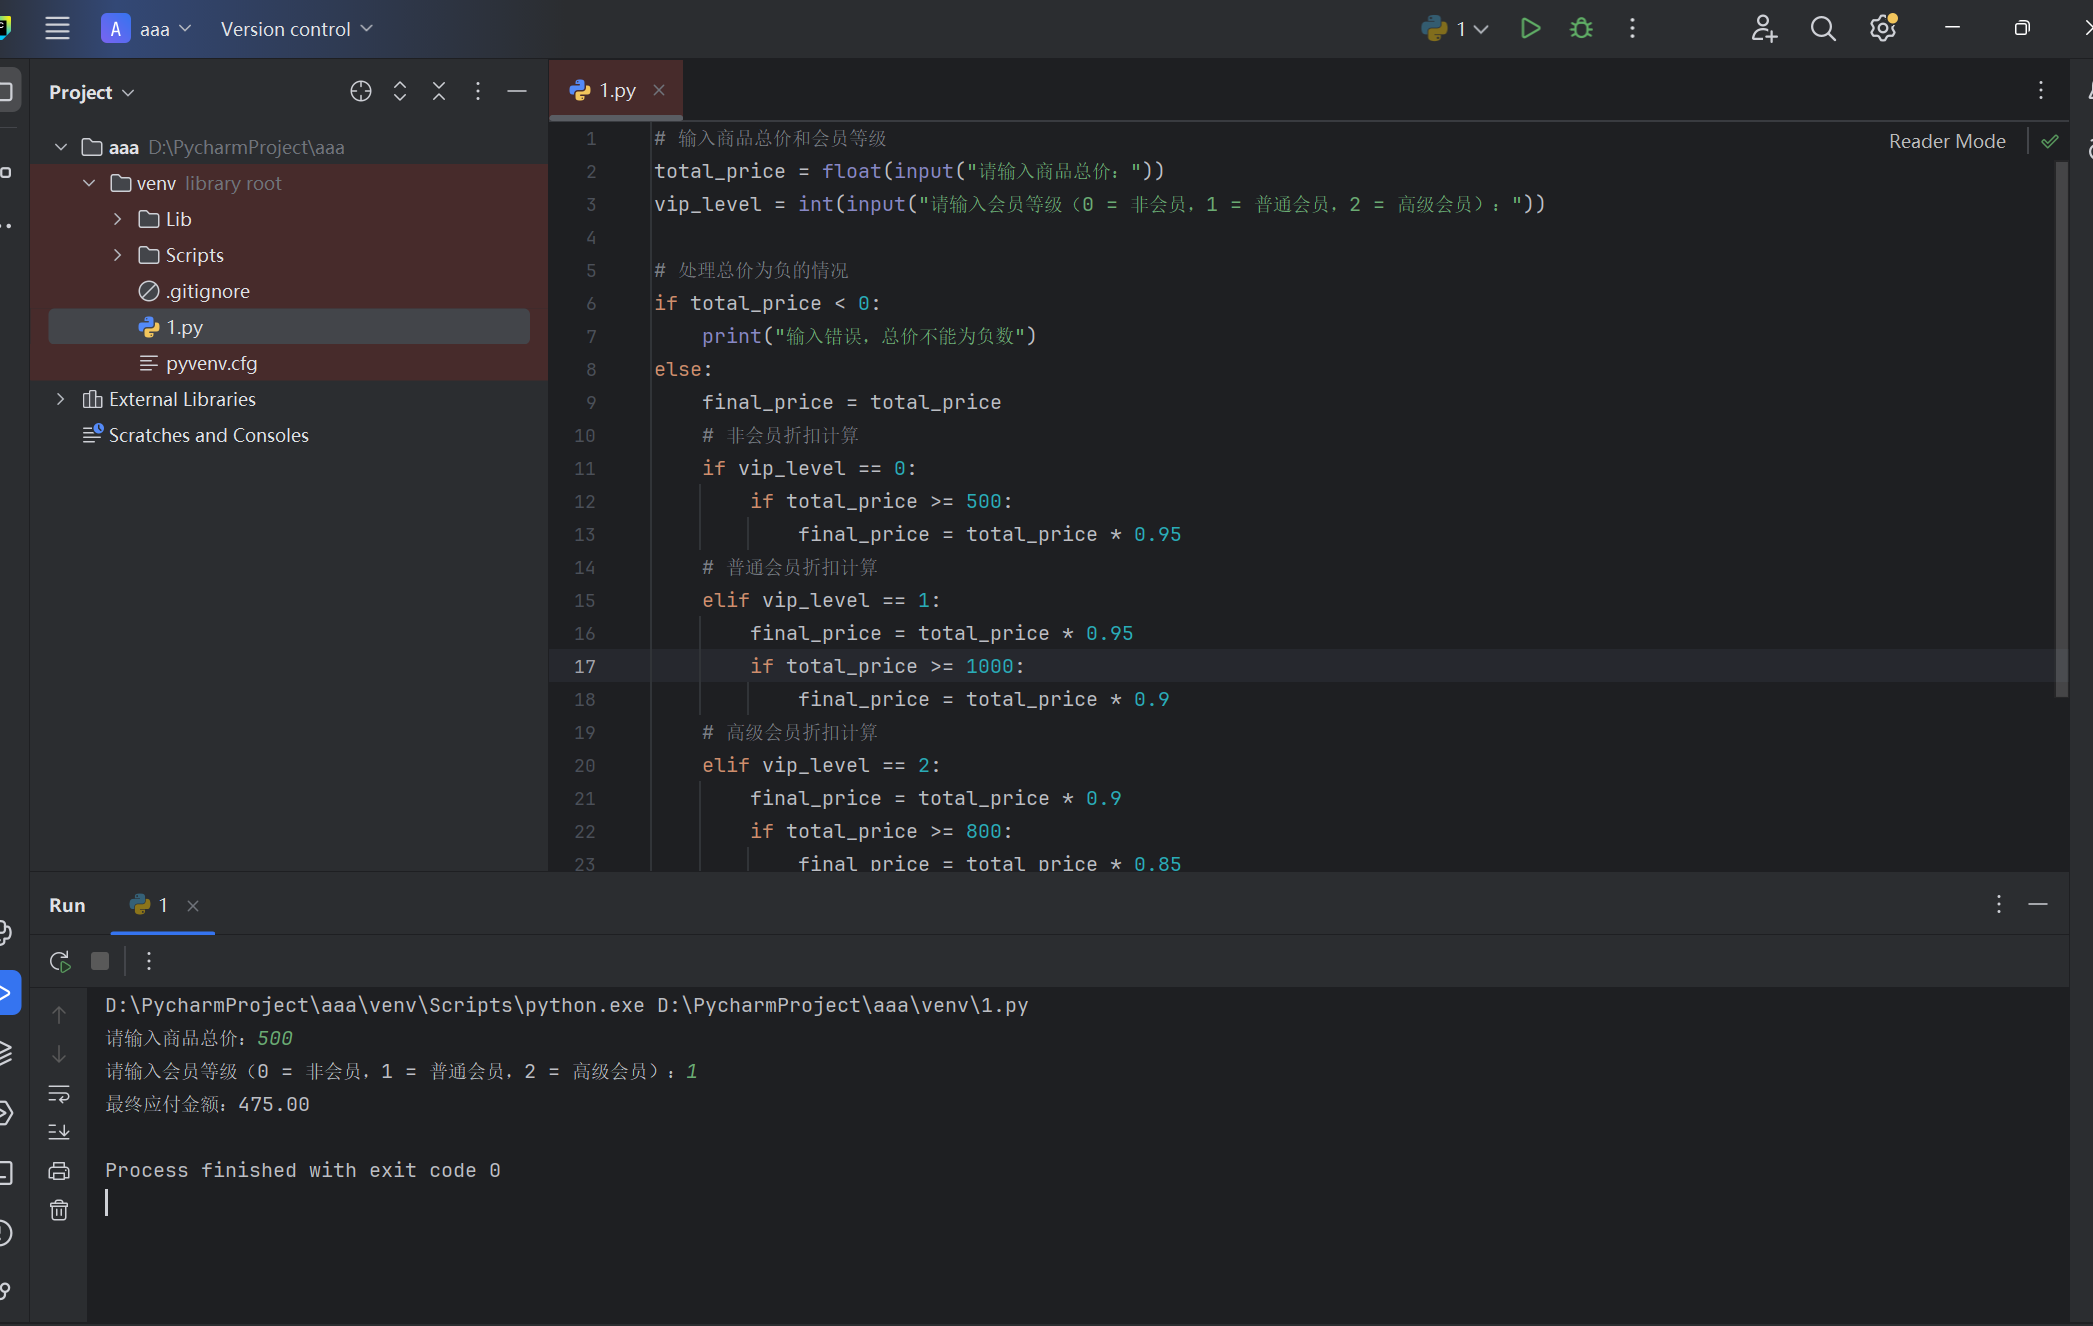Run the current script with green play button
The image size is (2093, 1326).
point(1529,29)
